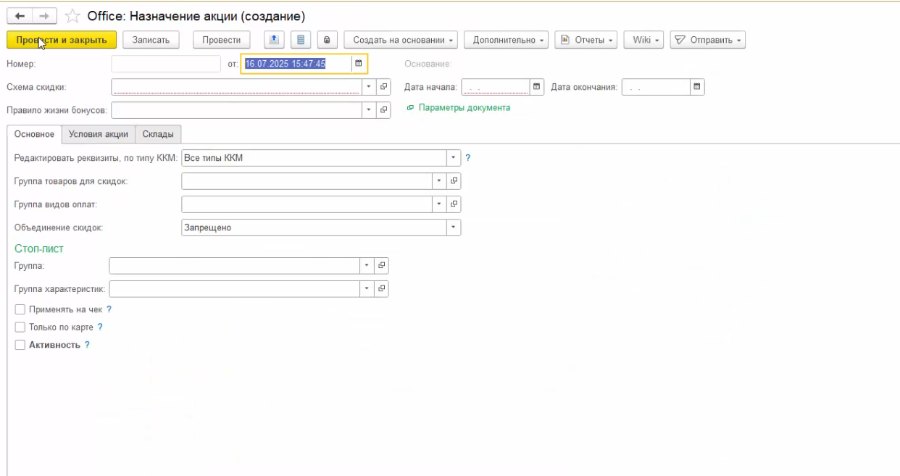Open the Дополнительно menu
The width and height of the screenshot is (900, 476).
pyautogui.click(x=506, y=40)
